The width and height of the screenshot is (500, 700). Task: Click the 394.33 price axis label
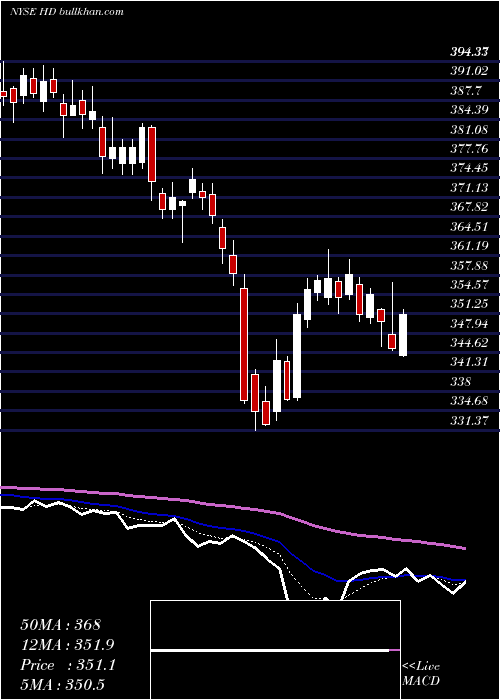click(468, 53)
